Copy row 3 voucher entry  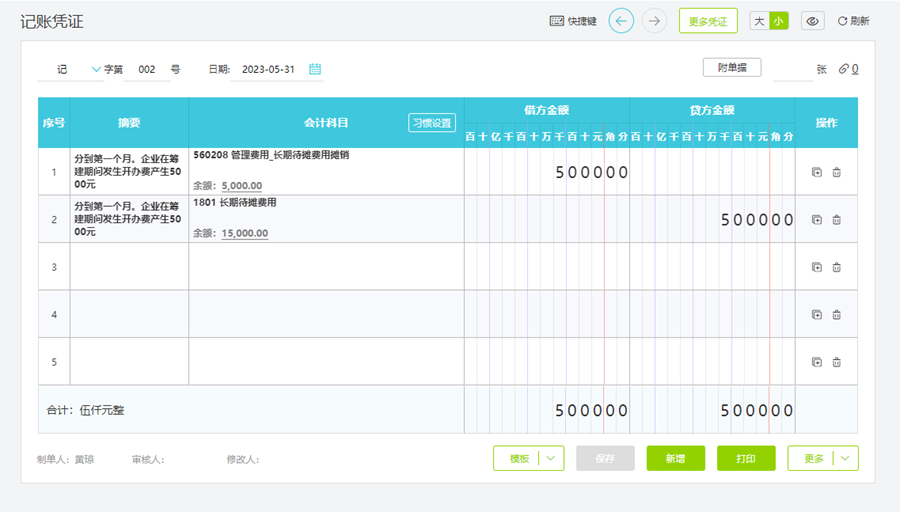[817, 267]
